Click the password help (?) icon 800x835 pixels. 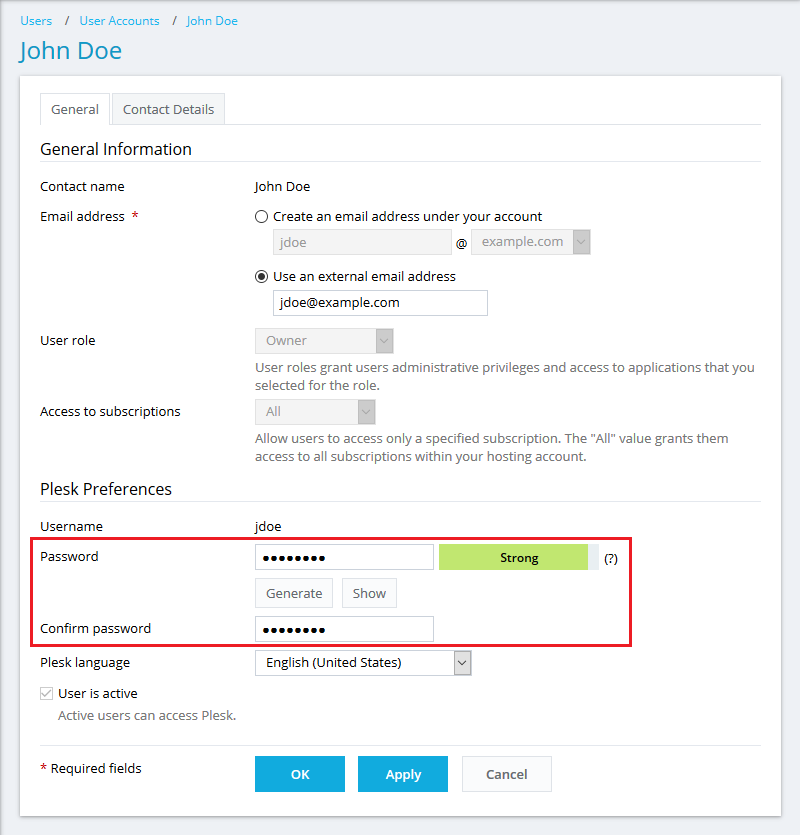[x=610, y=559]
